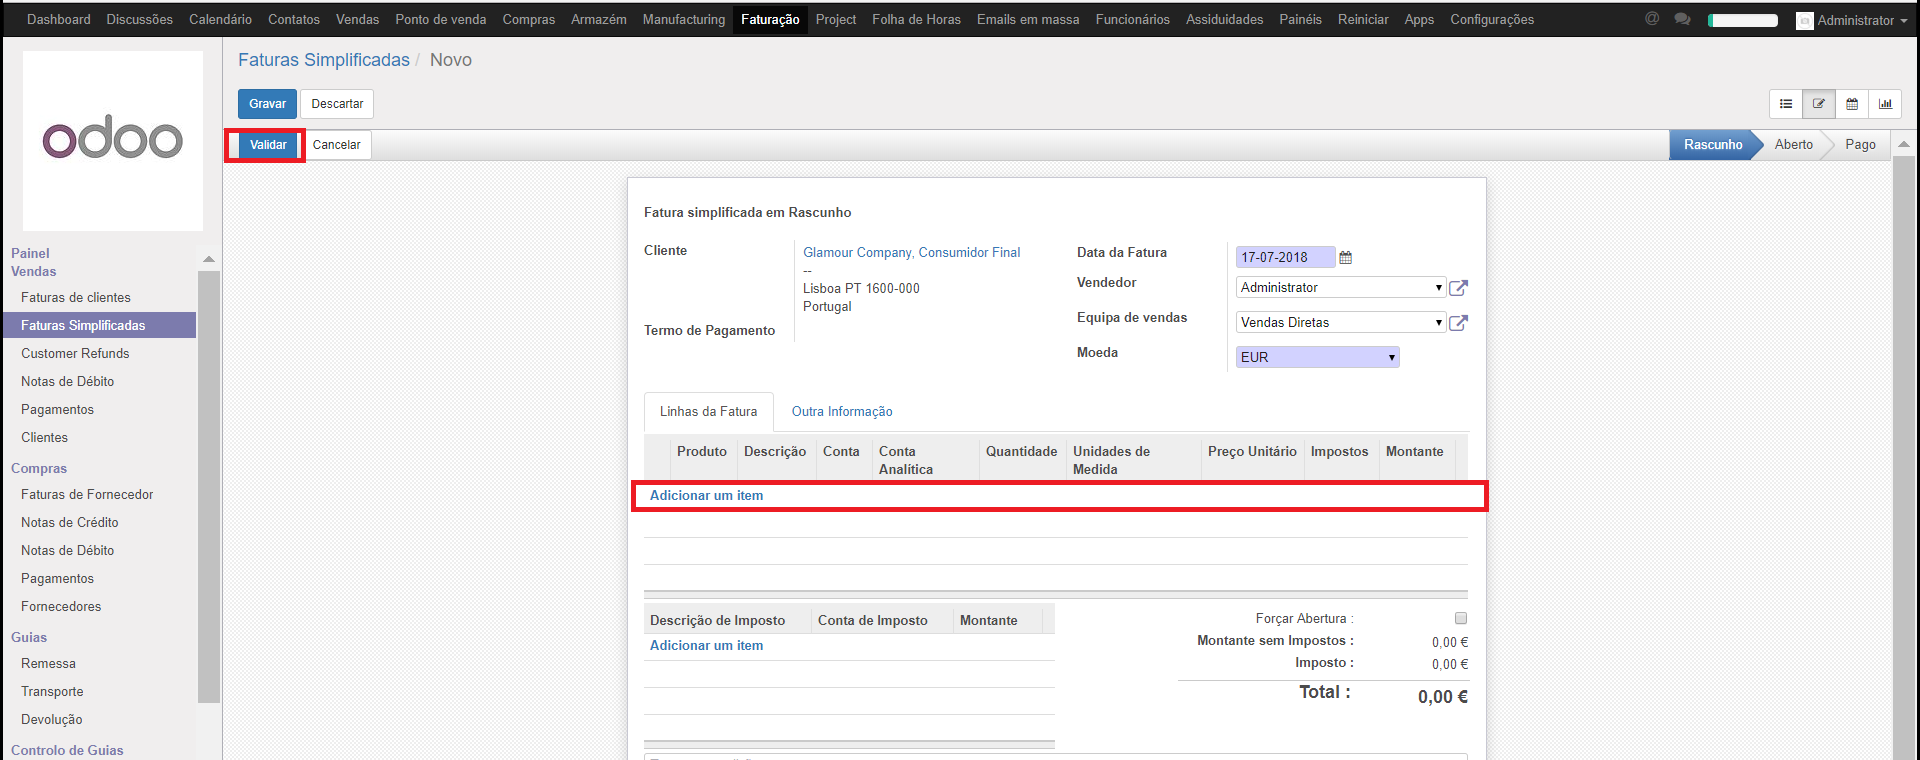
Task: Expand the Vendedor dropdown
Action: click(x=1340, y=288)
